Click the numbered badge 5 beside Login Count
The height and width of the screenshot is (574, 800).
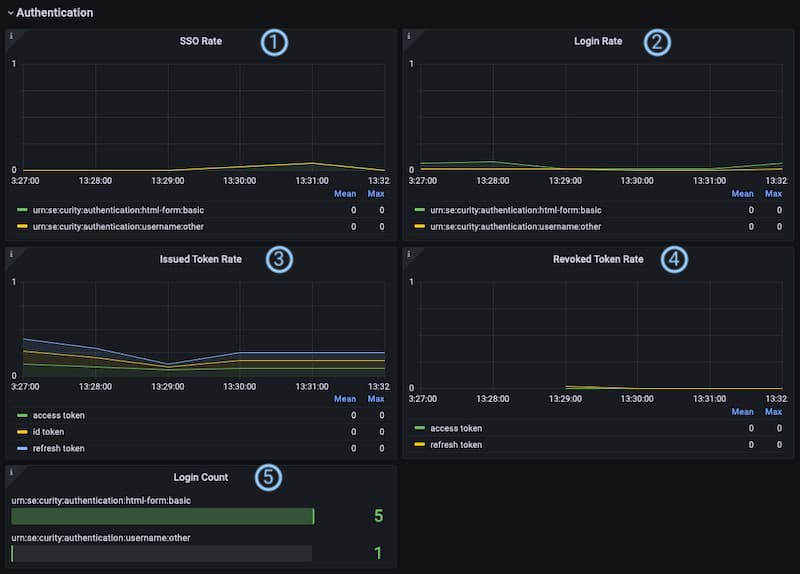click(x=268, y=477)
